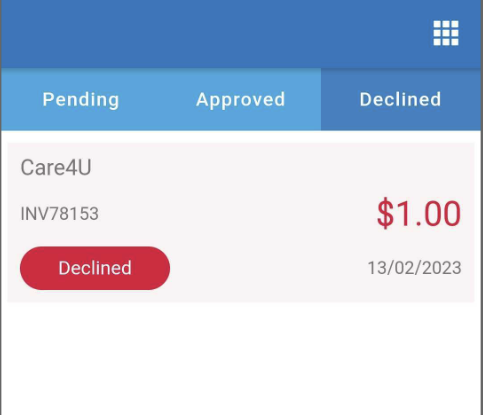Select the Declined tab

click(401, 99)
